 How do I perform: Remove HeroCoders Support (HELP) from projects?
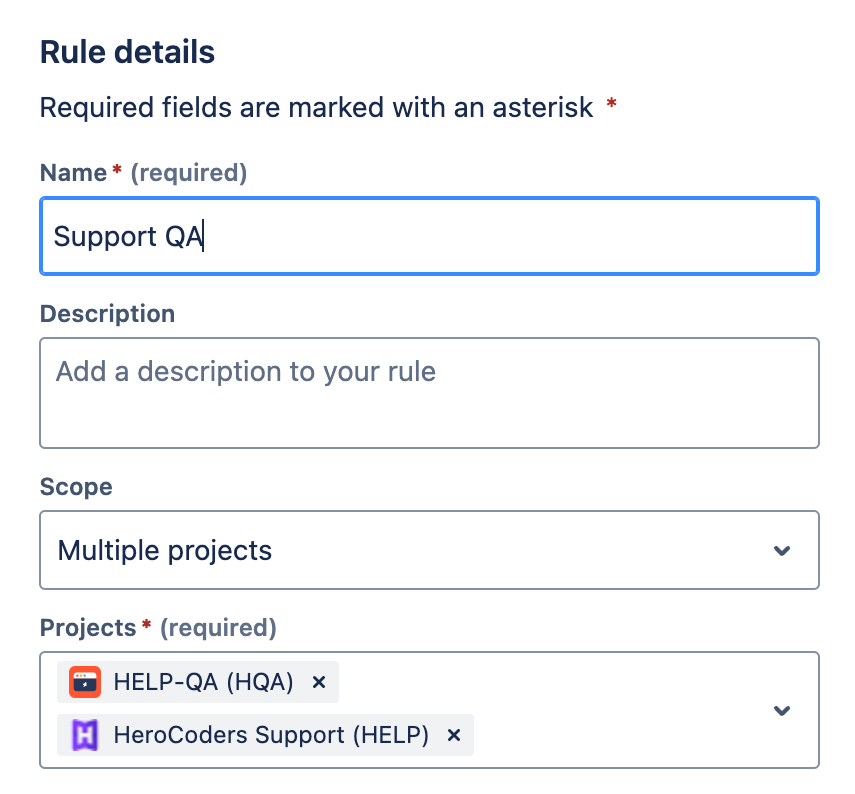point(453,735)
